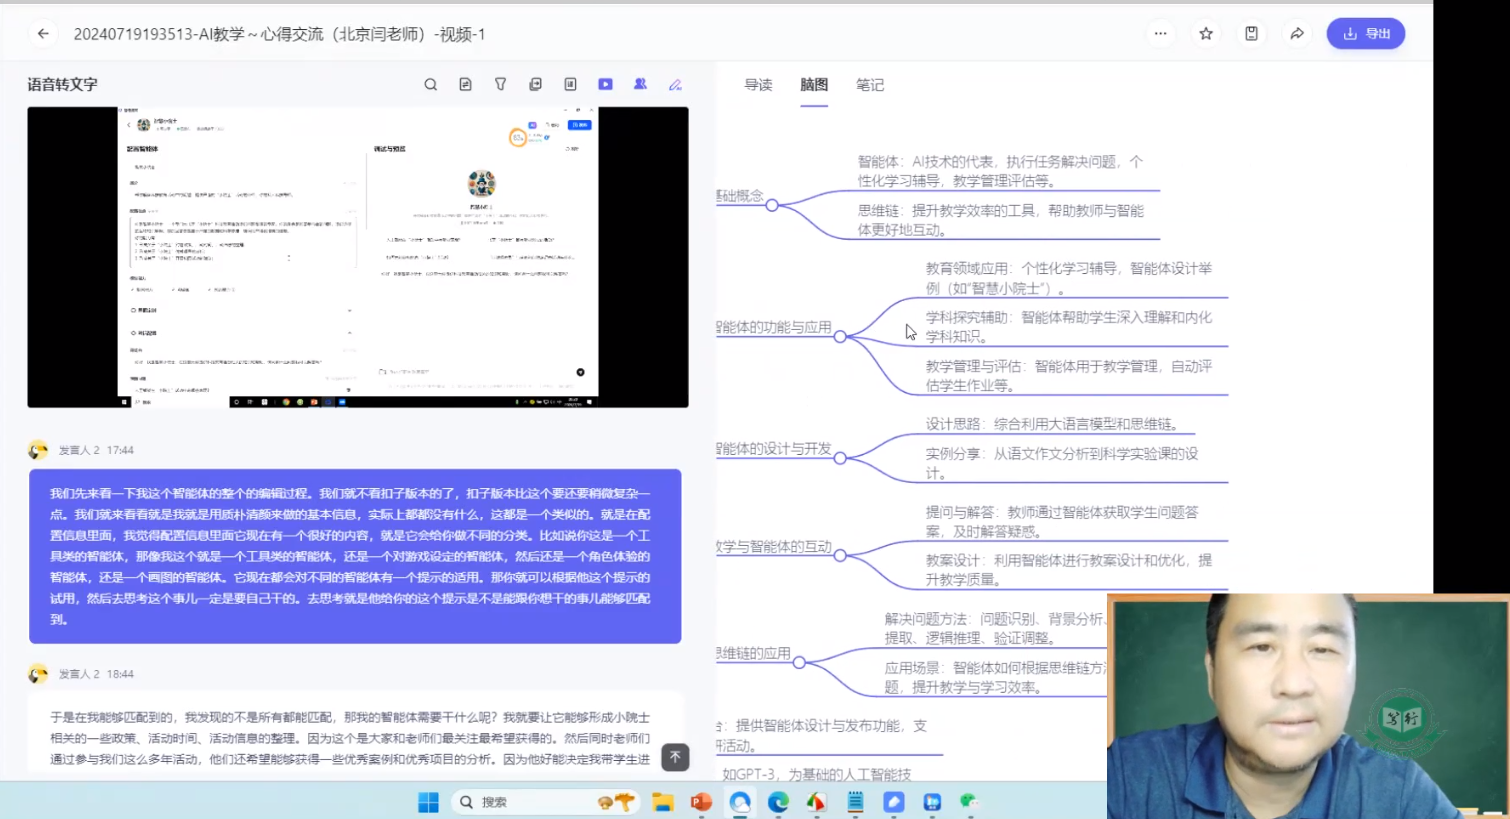The image size is (1510, 819).
Task: Open the three-dot more options menu
Action: click(x=1160, y=34)
